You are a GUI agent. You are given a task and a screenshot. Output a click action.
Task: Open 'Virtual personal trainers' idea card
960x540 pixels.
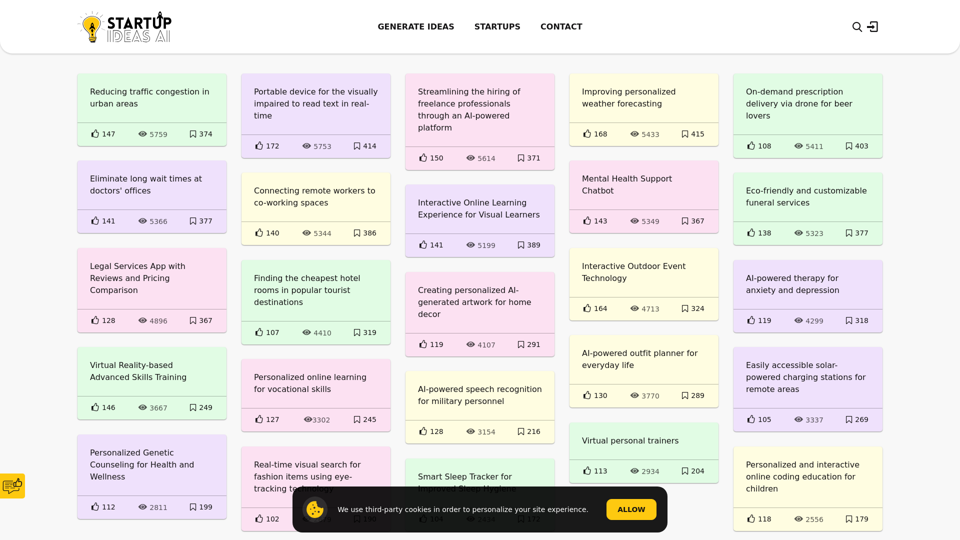630,441
